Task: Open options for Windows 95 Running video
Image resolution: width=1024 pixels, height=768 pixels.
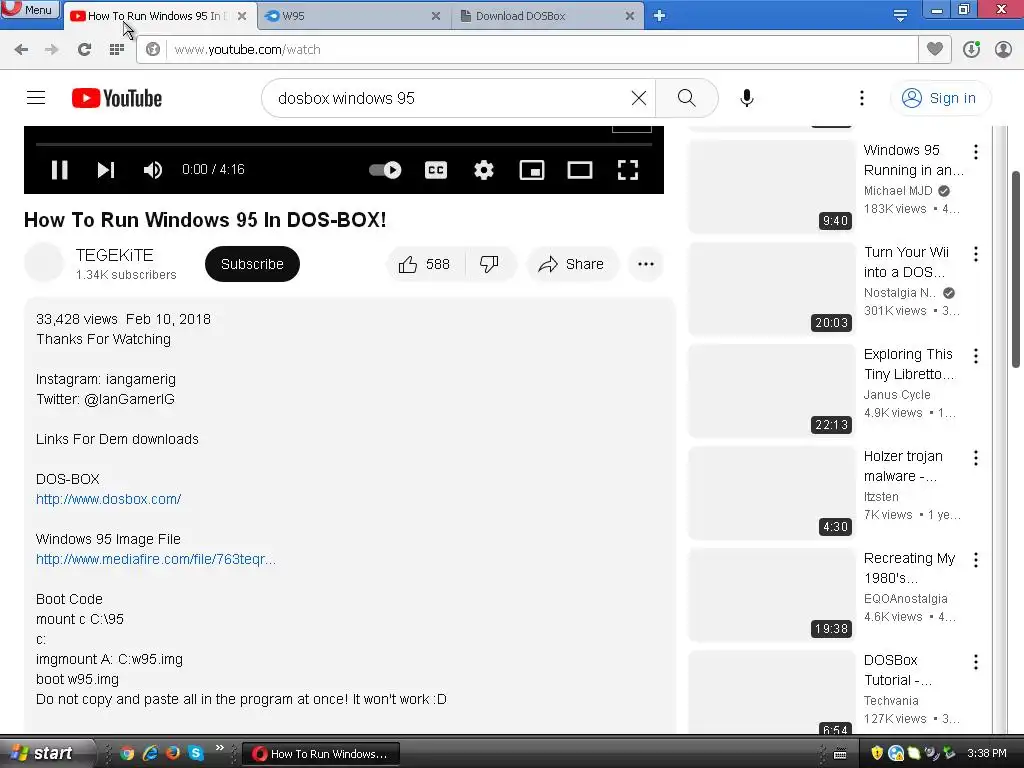Action: [976, 152]
